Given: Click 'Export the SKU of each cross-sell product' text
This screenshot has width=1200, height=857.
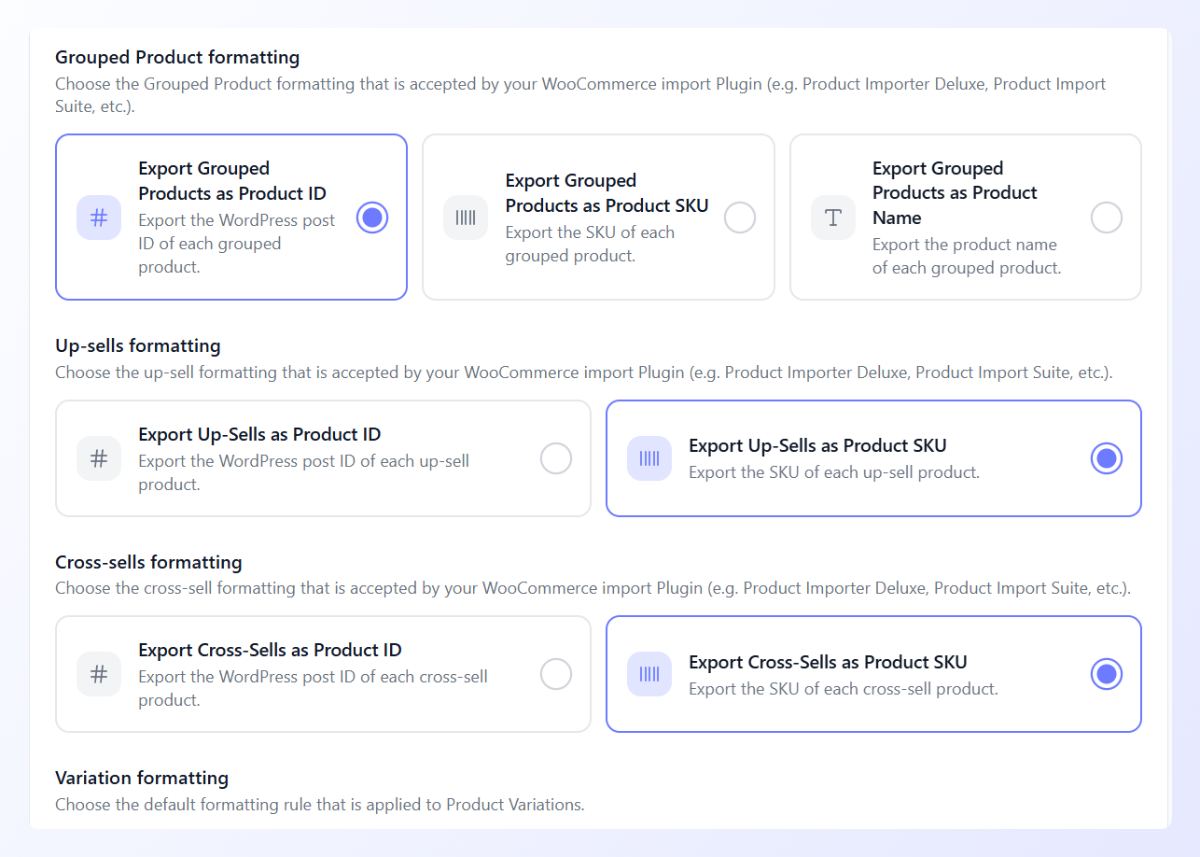Looking at the screenshot, I should coord(843,689).
